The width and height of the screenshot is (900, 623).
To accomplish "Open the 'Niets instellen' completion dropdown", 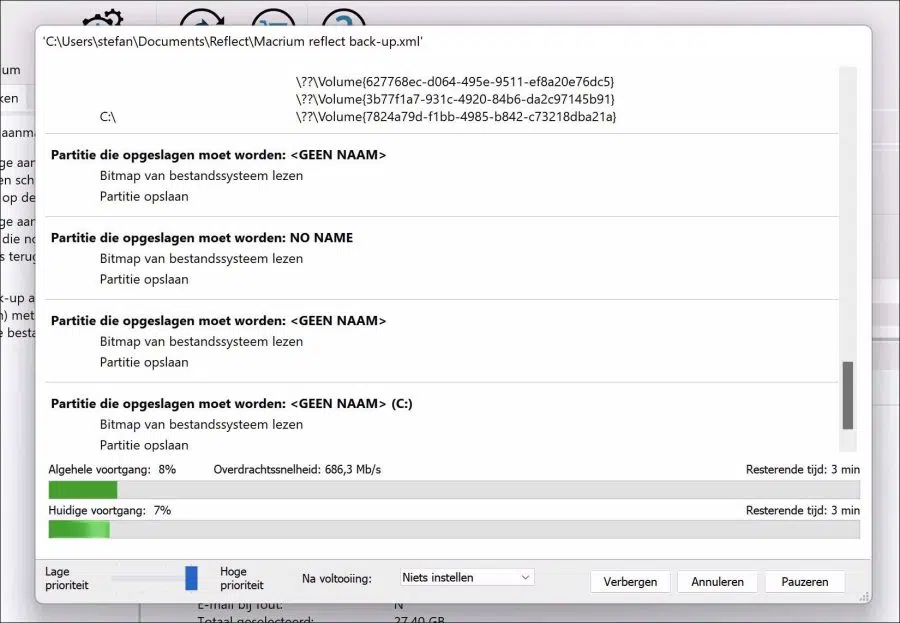I will click(467, 577).
